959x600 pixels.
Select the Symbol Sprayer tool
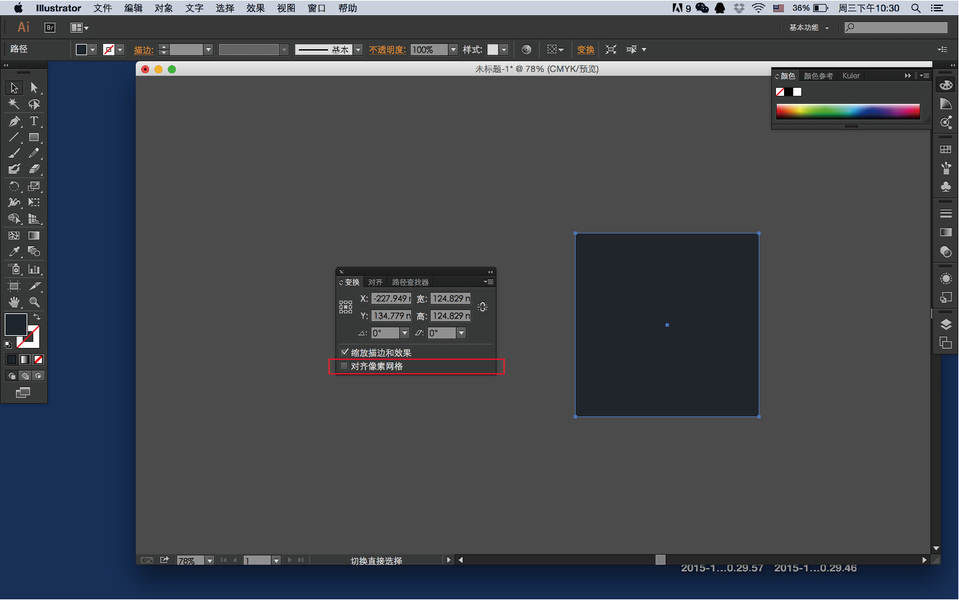(14, 269)
